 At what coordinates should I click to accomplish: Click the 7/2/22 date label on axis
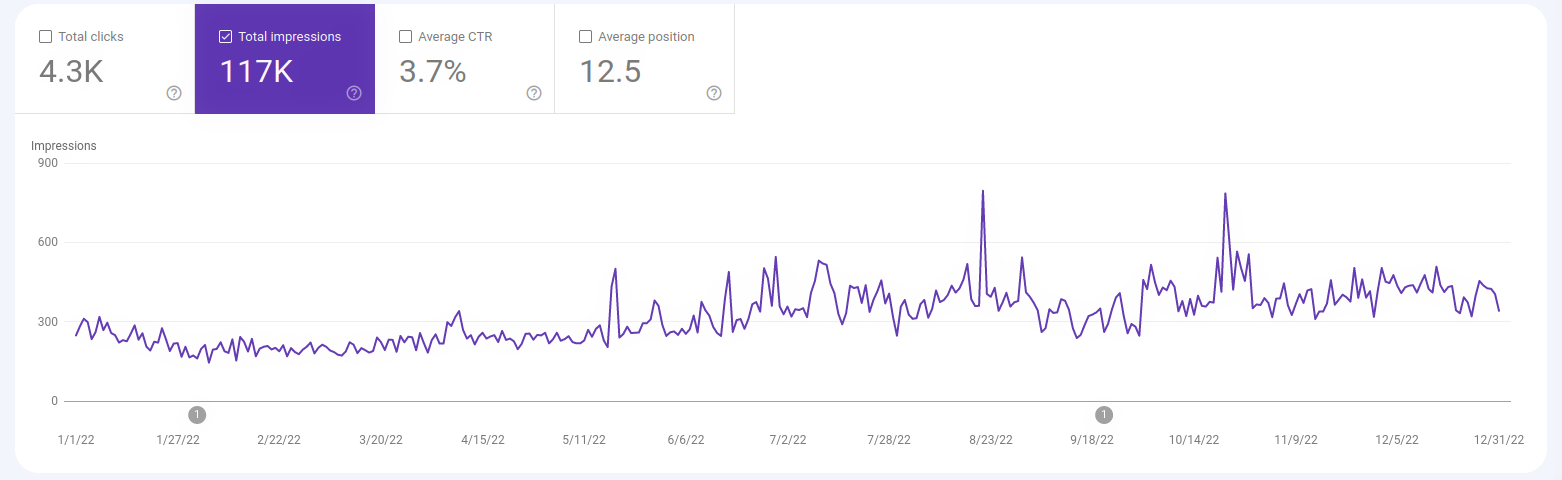click(x=787, y=440)
